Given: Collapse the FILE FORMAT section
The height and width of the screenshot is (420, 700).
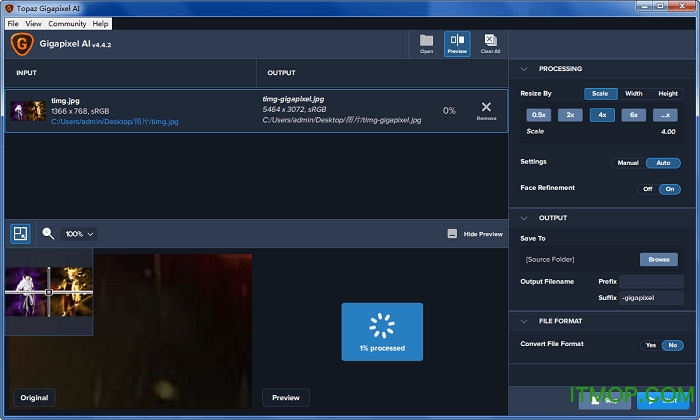Looking at the screenshot, I should [x=524, y=321].
